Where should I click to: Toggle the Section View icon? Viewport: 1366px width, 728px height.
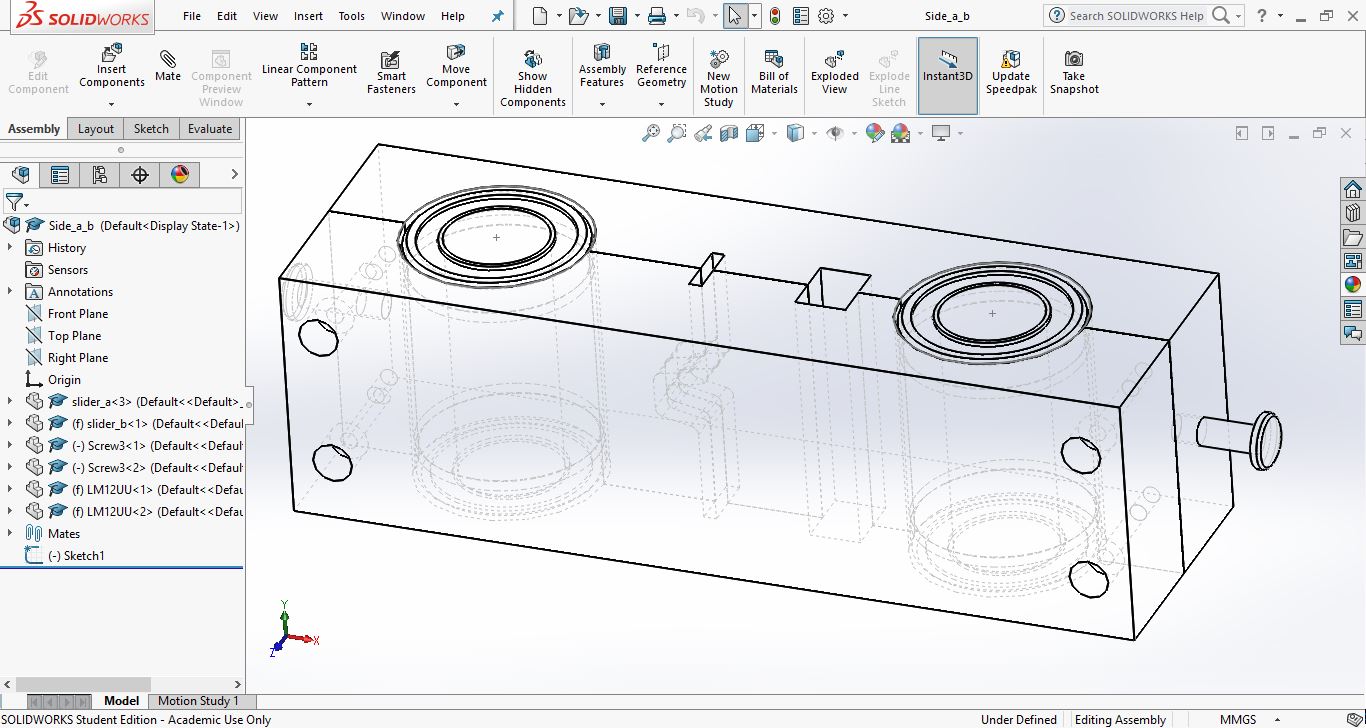tap(728, 133)
